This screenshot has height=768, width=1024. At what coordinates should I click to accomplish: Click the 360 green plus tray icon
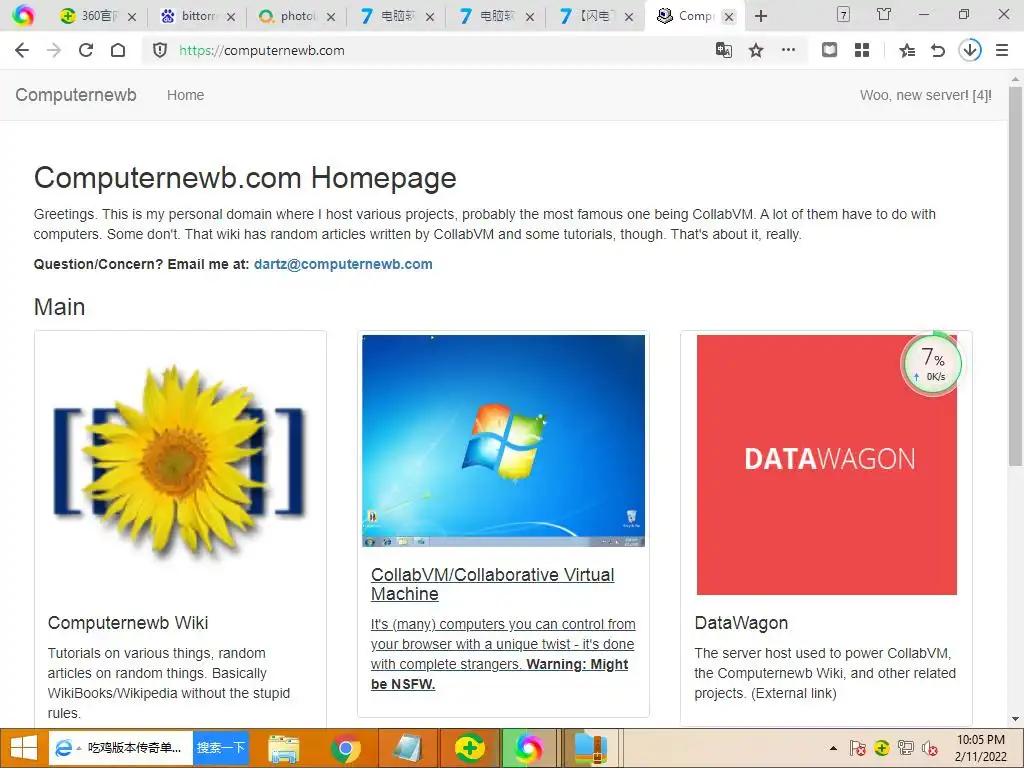coord(882,748)
